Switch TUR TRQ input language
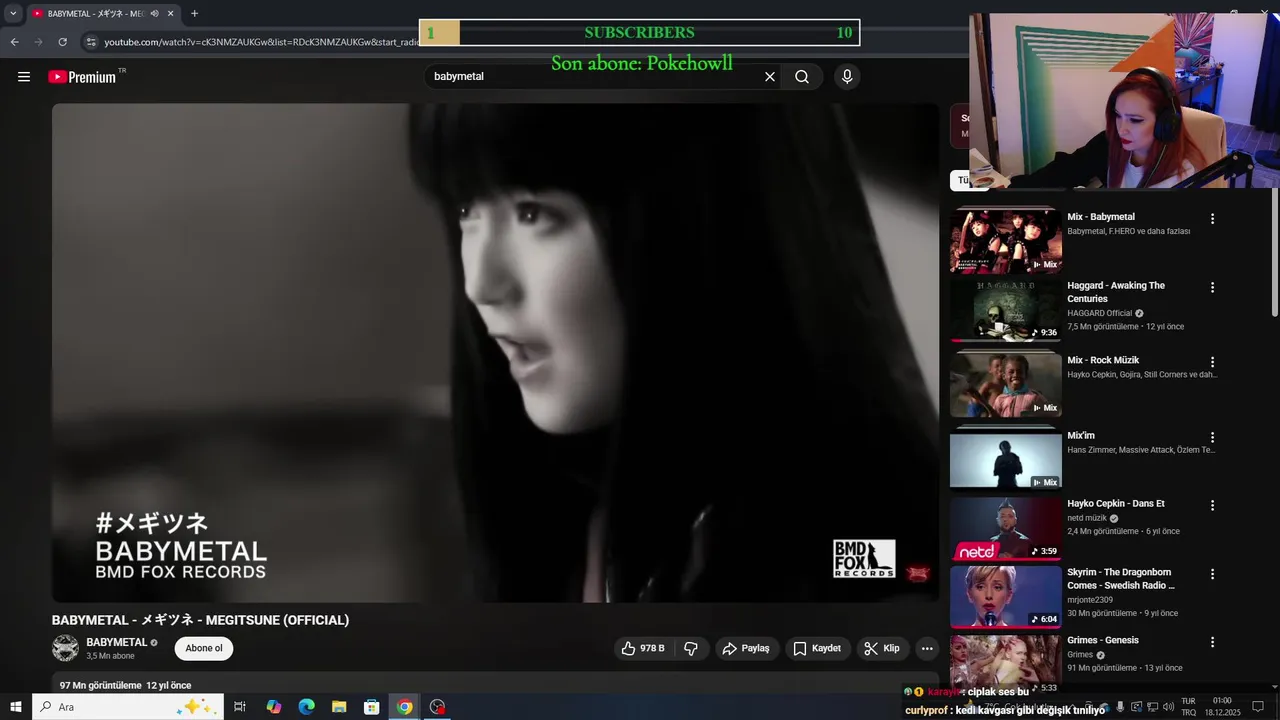Screen dimensions: 1280x720 (1189, 707)
